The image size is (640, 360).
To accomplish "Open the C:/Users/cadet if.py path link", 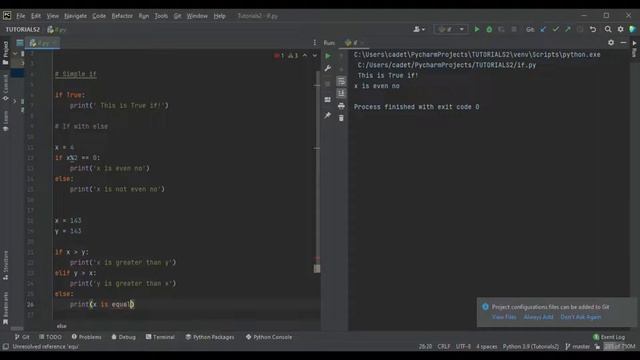I will pos(447,65).
